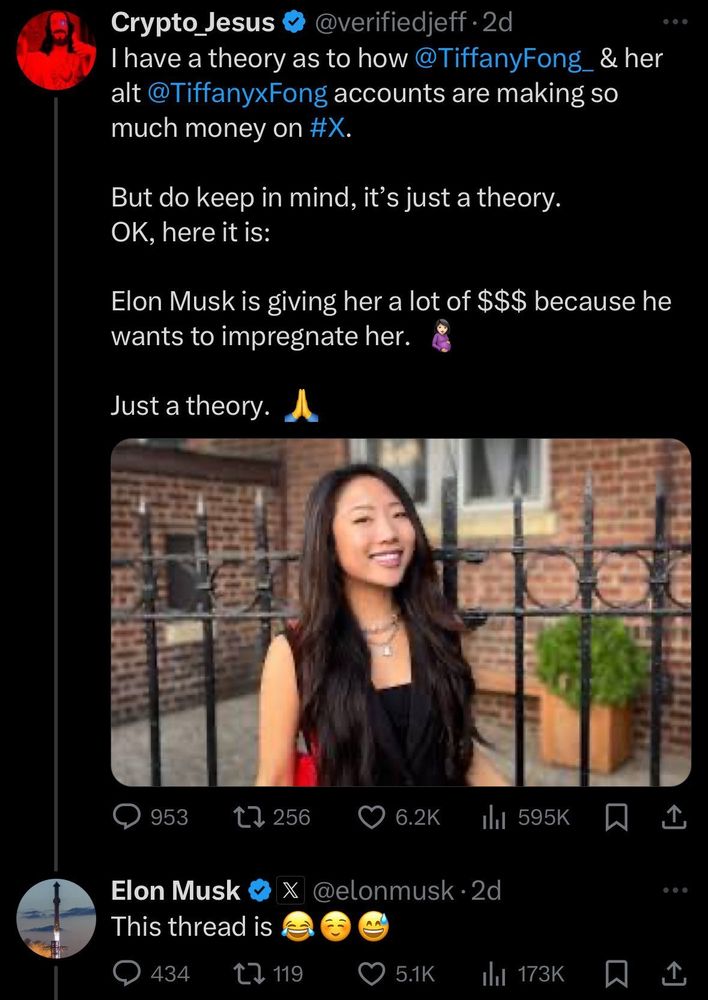Open the @TiffanyxFong mention link
The width and height of the screenshot is (708, 1000).
pos(237,94)
